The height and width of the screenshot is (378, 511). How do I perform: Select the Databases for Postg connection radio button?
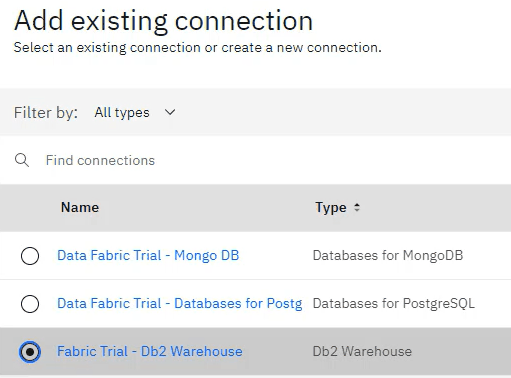click(30, 304)
